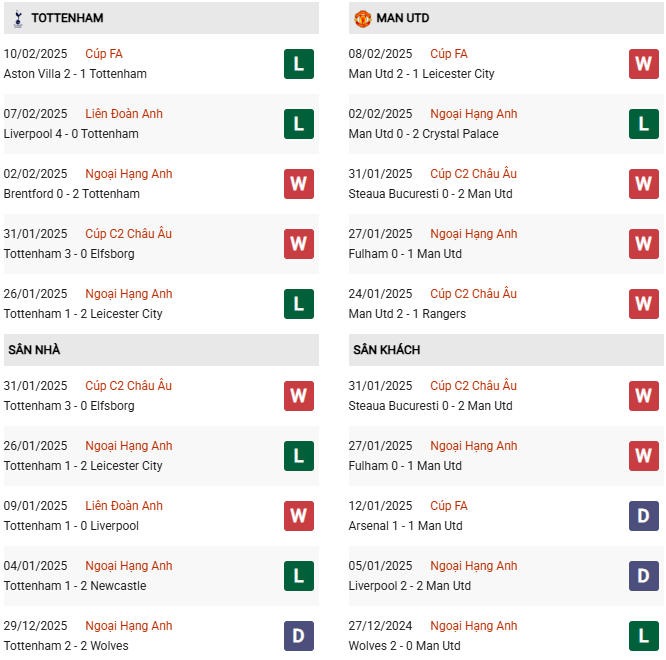Viewport: 666px width, 660px height.
Task: Click the L badge for Aston Villa 2-1 Tottenham
Action: point(298,64)
